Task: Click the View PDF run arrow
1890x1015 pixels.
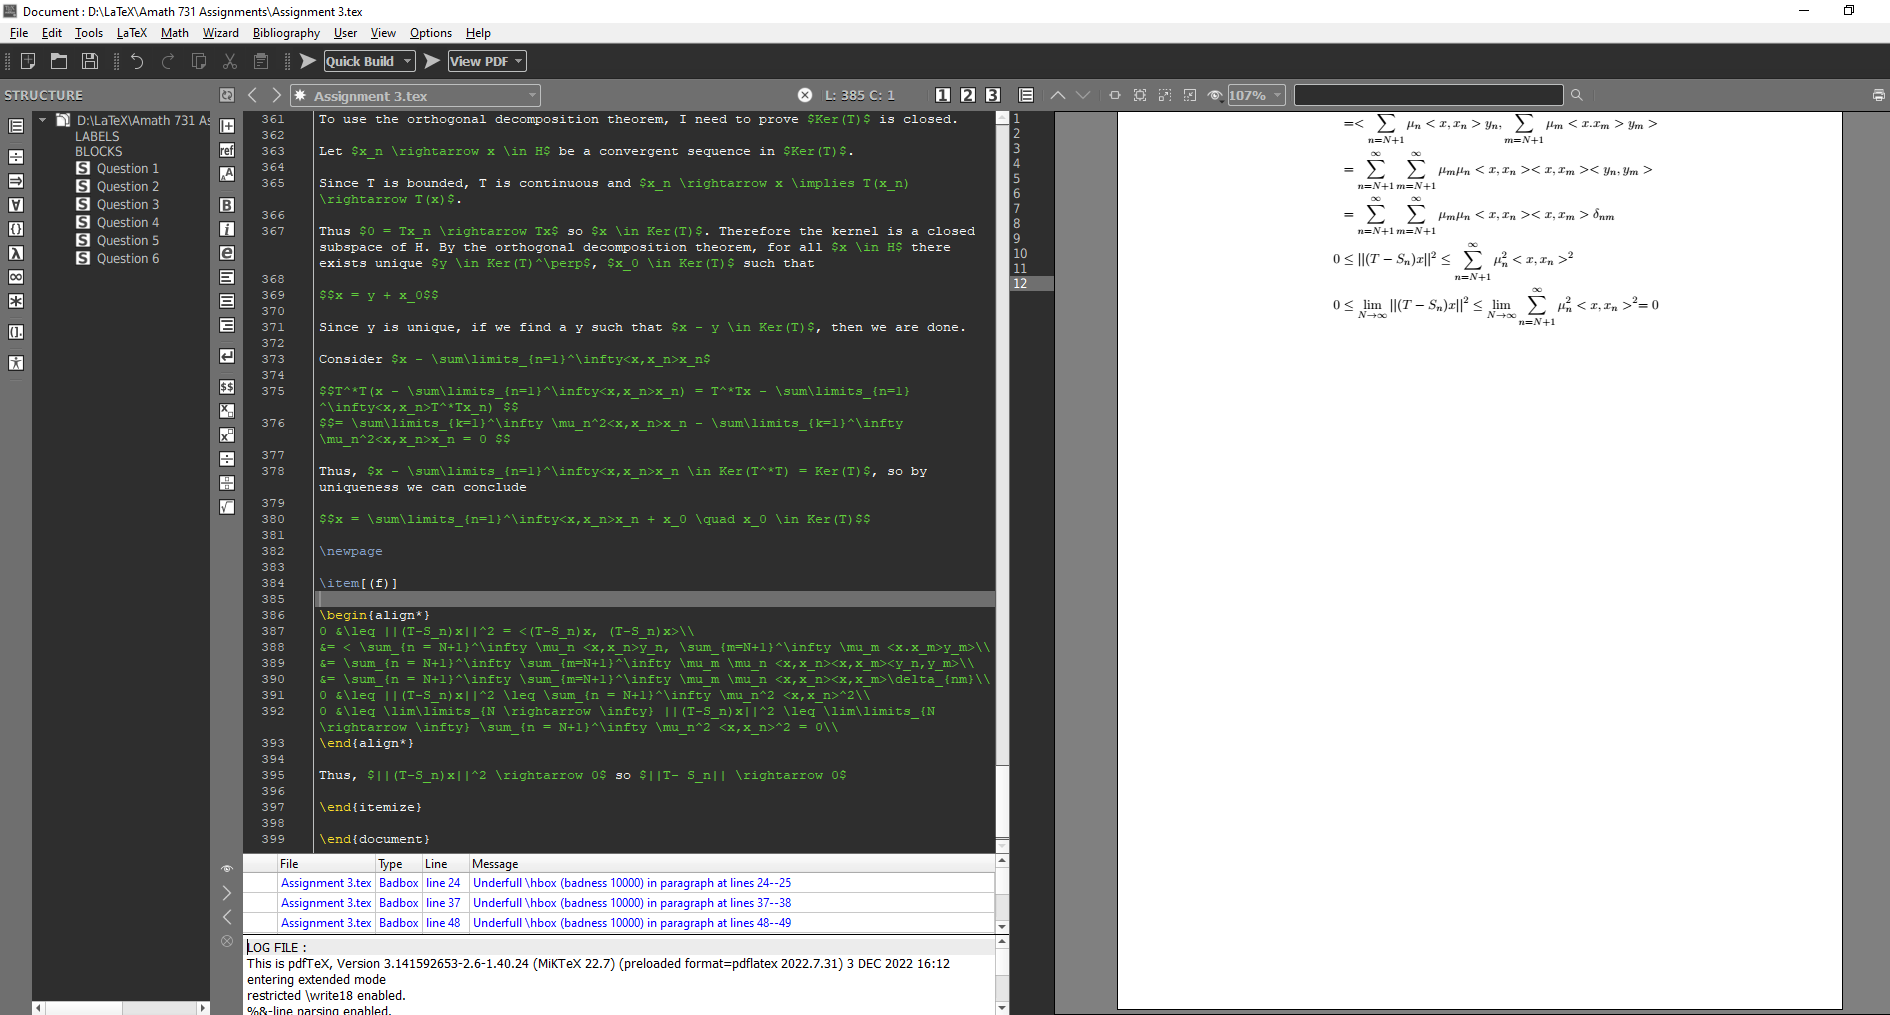Action: (432, 61)
